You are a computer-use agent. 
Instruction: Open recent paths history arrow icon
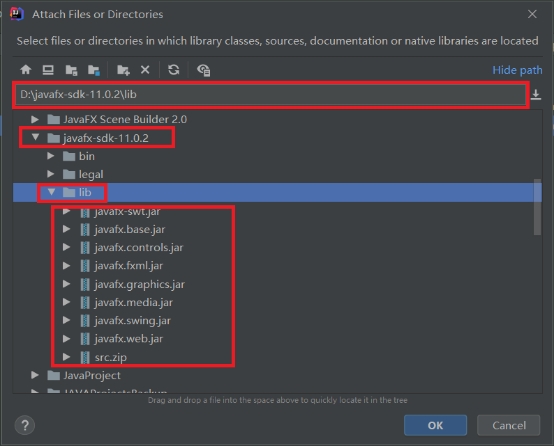(536, 95)
